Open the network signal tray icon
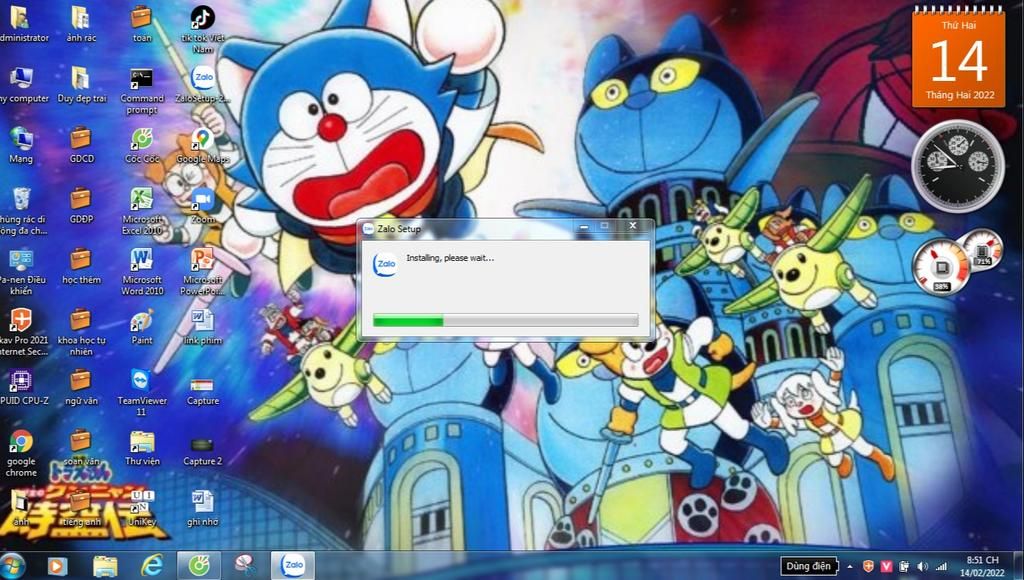The image size is (1024, 580). pyautogui.click(x=940, y=567)
